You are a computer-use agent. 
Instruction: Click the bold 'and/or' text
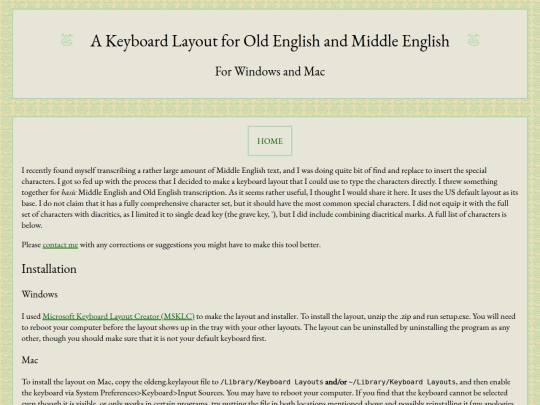pyautogui.click(x=336, y=382)
